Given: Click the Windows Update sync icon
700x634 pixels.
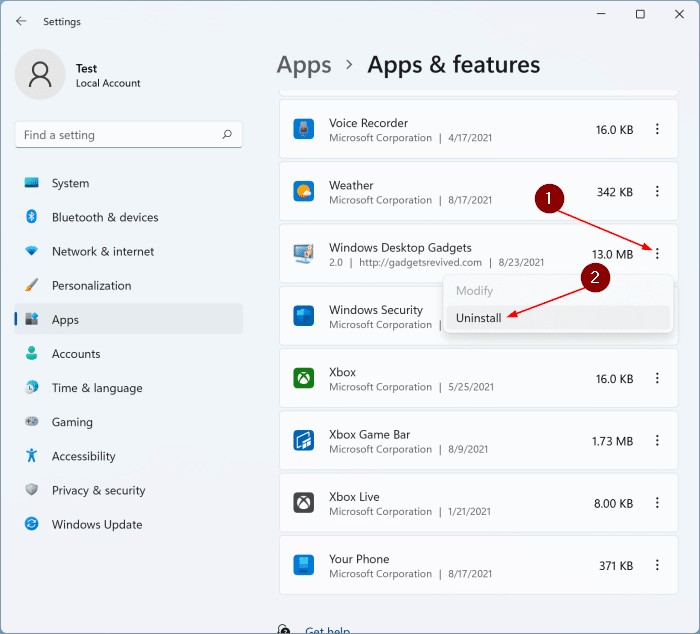Looking at the screenshot, I should (x=32, y=524).
